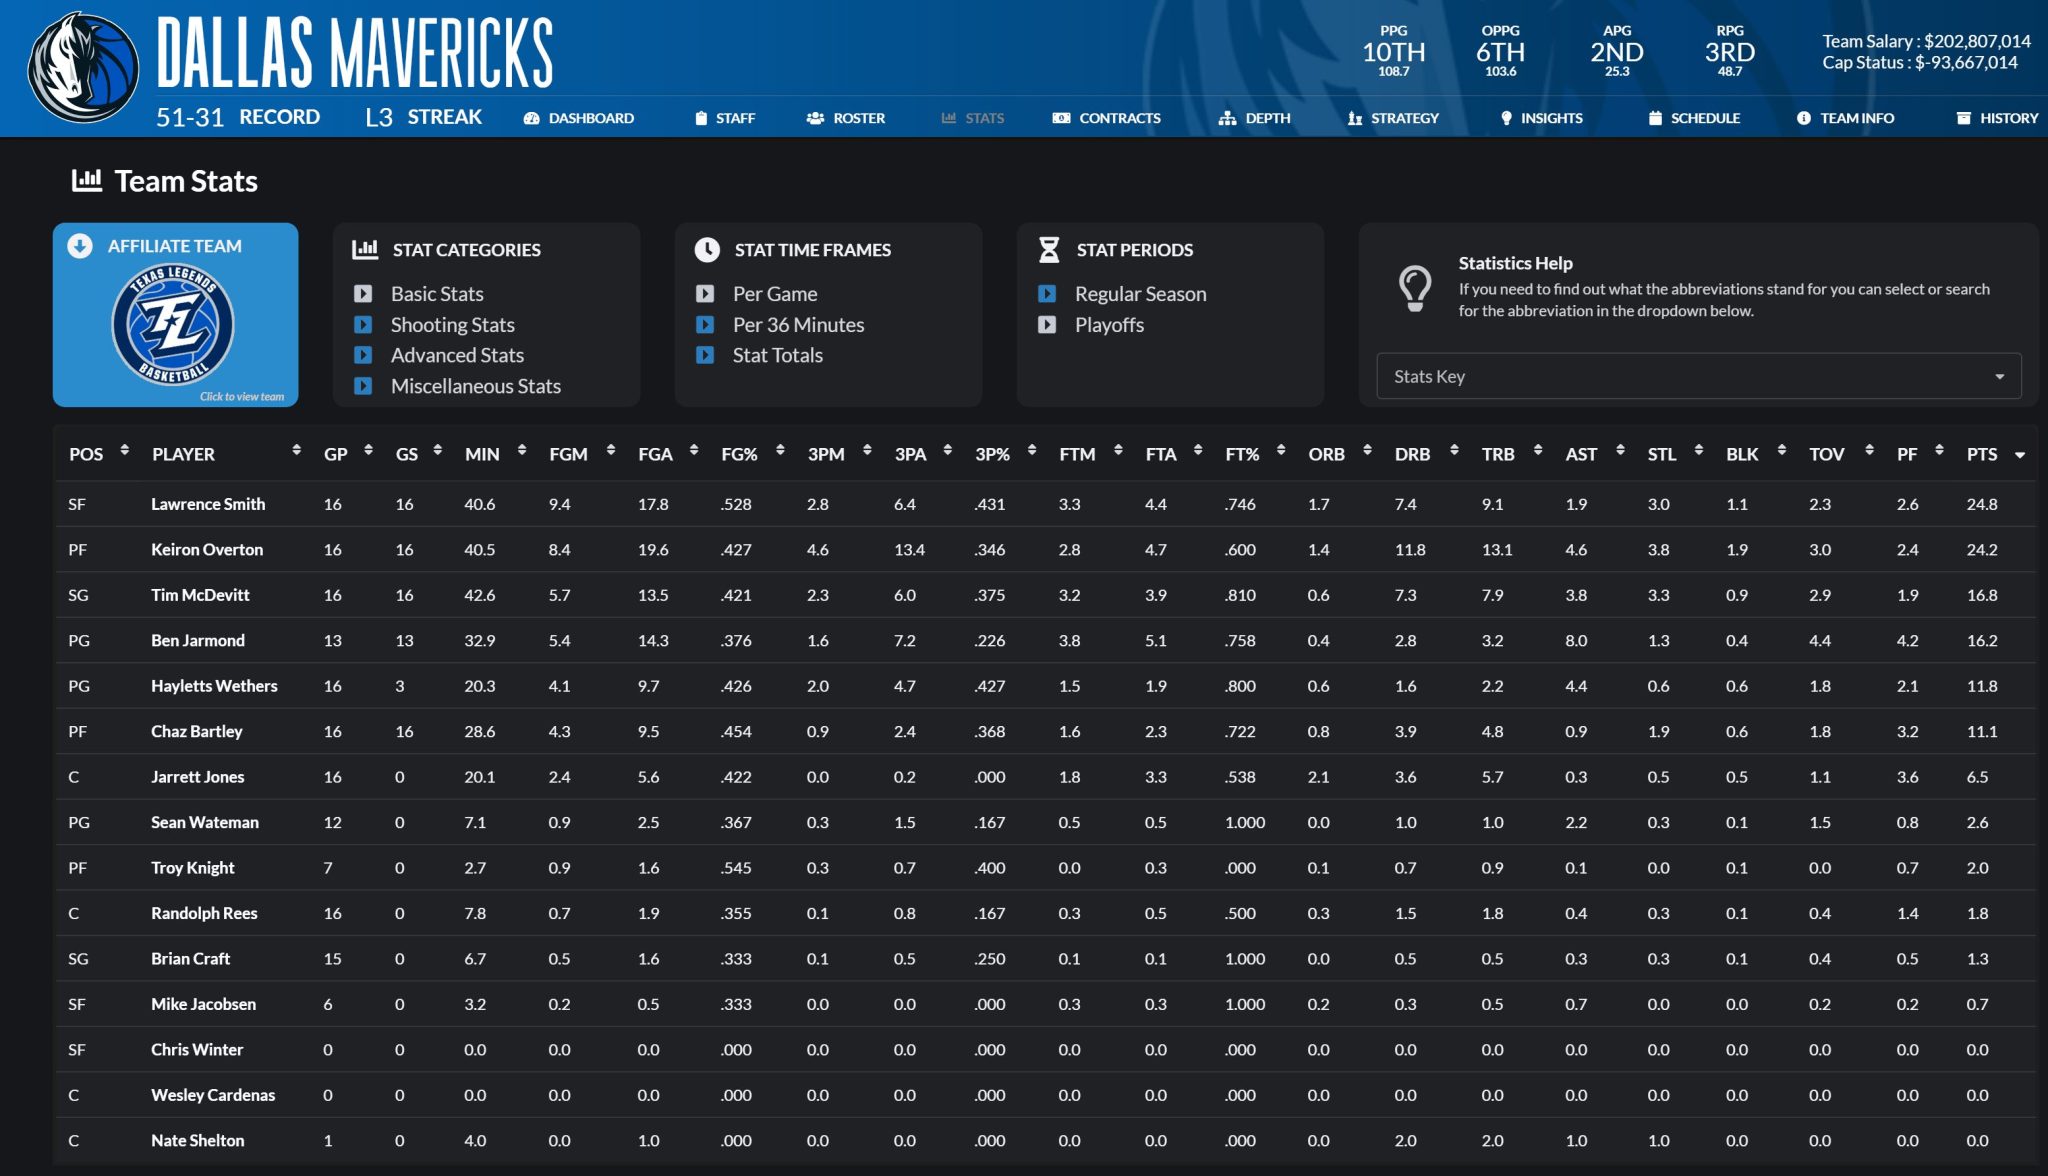View the Texas Legends affiliate team
Image resolution: width=2048 pixels, height=1176 pixels.
[175, 325]
